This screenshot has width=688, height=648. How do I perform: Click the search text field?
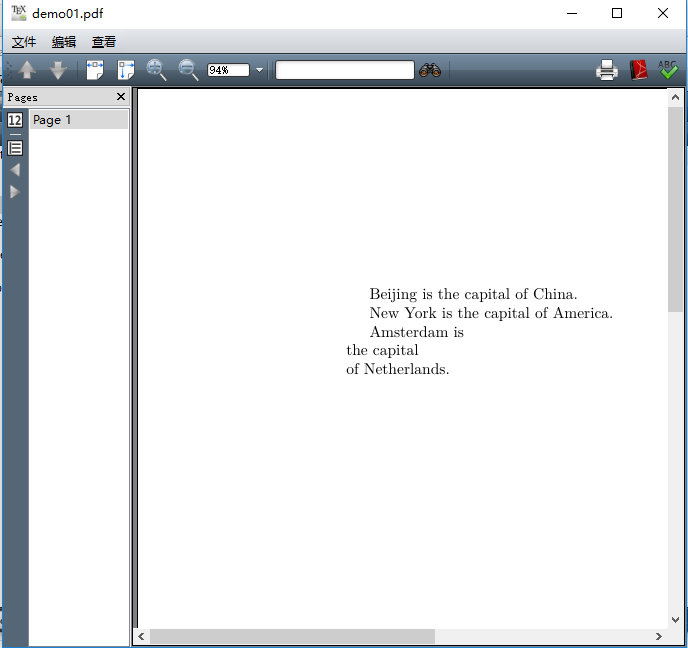[x=345, y=70]
